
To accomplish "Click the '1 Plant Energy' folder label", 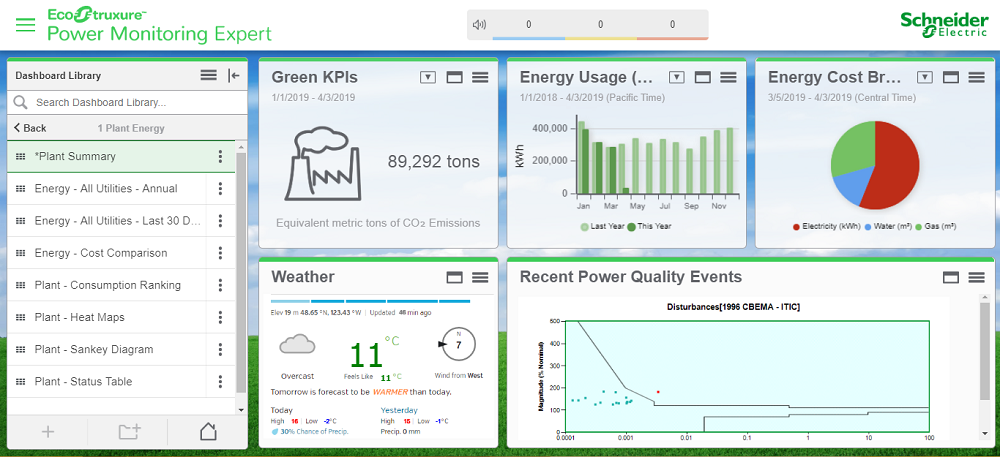I will [131, 128].
